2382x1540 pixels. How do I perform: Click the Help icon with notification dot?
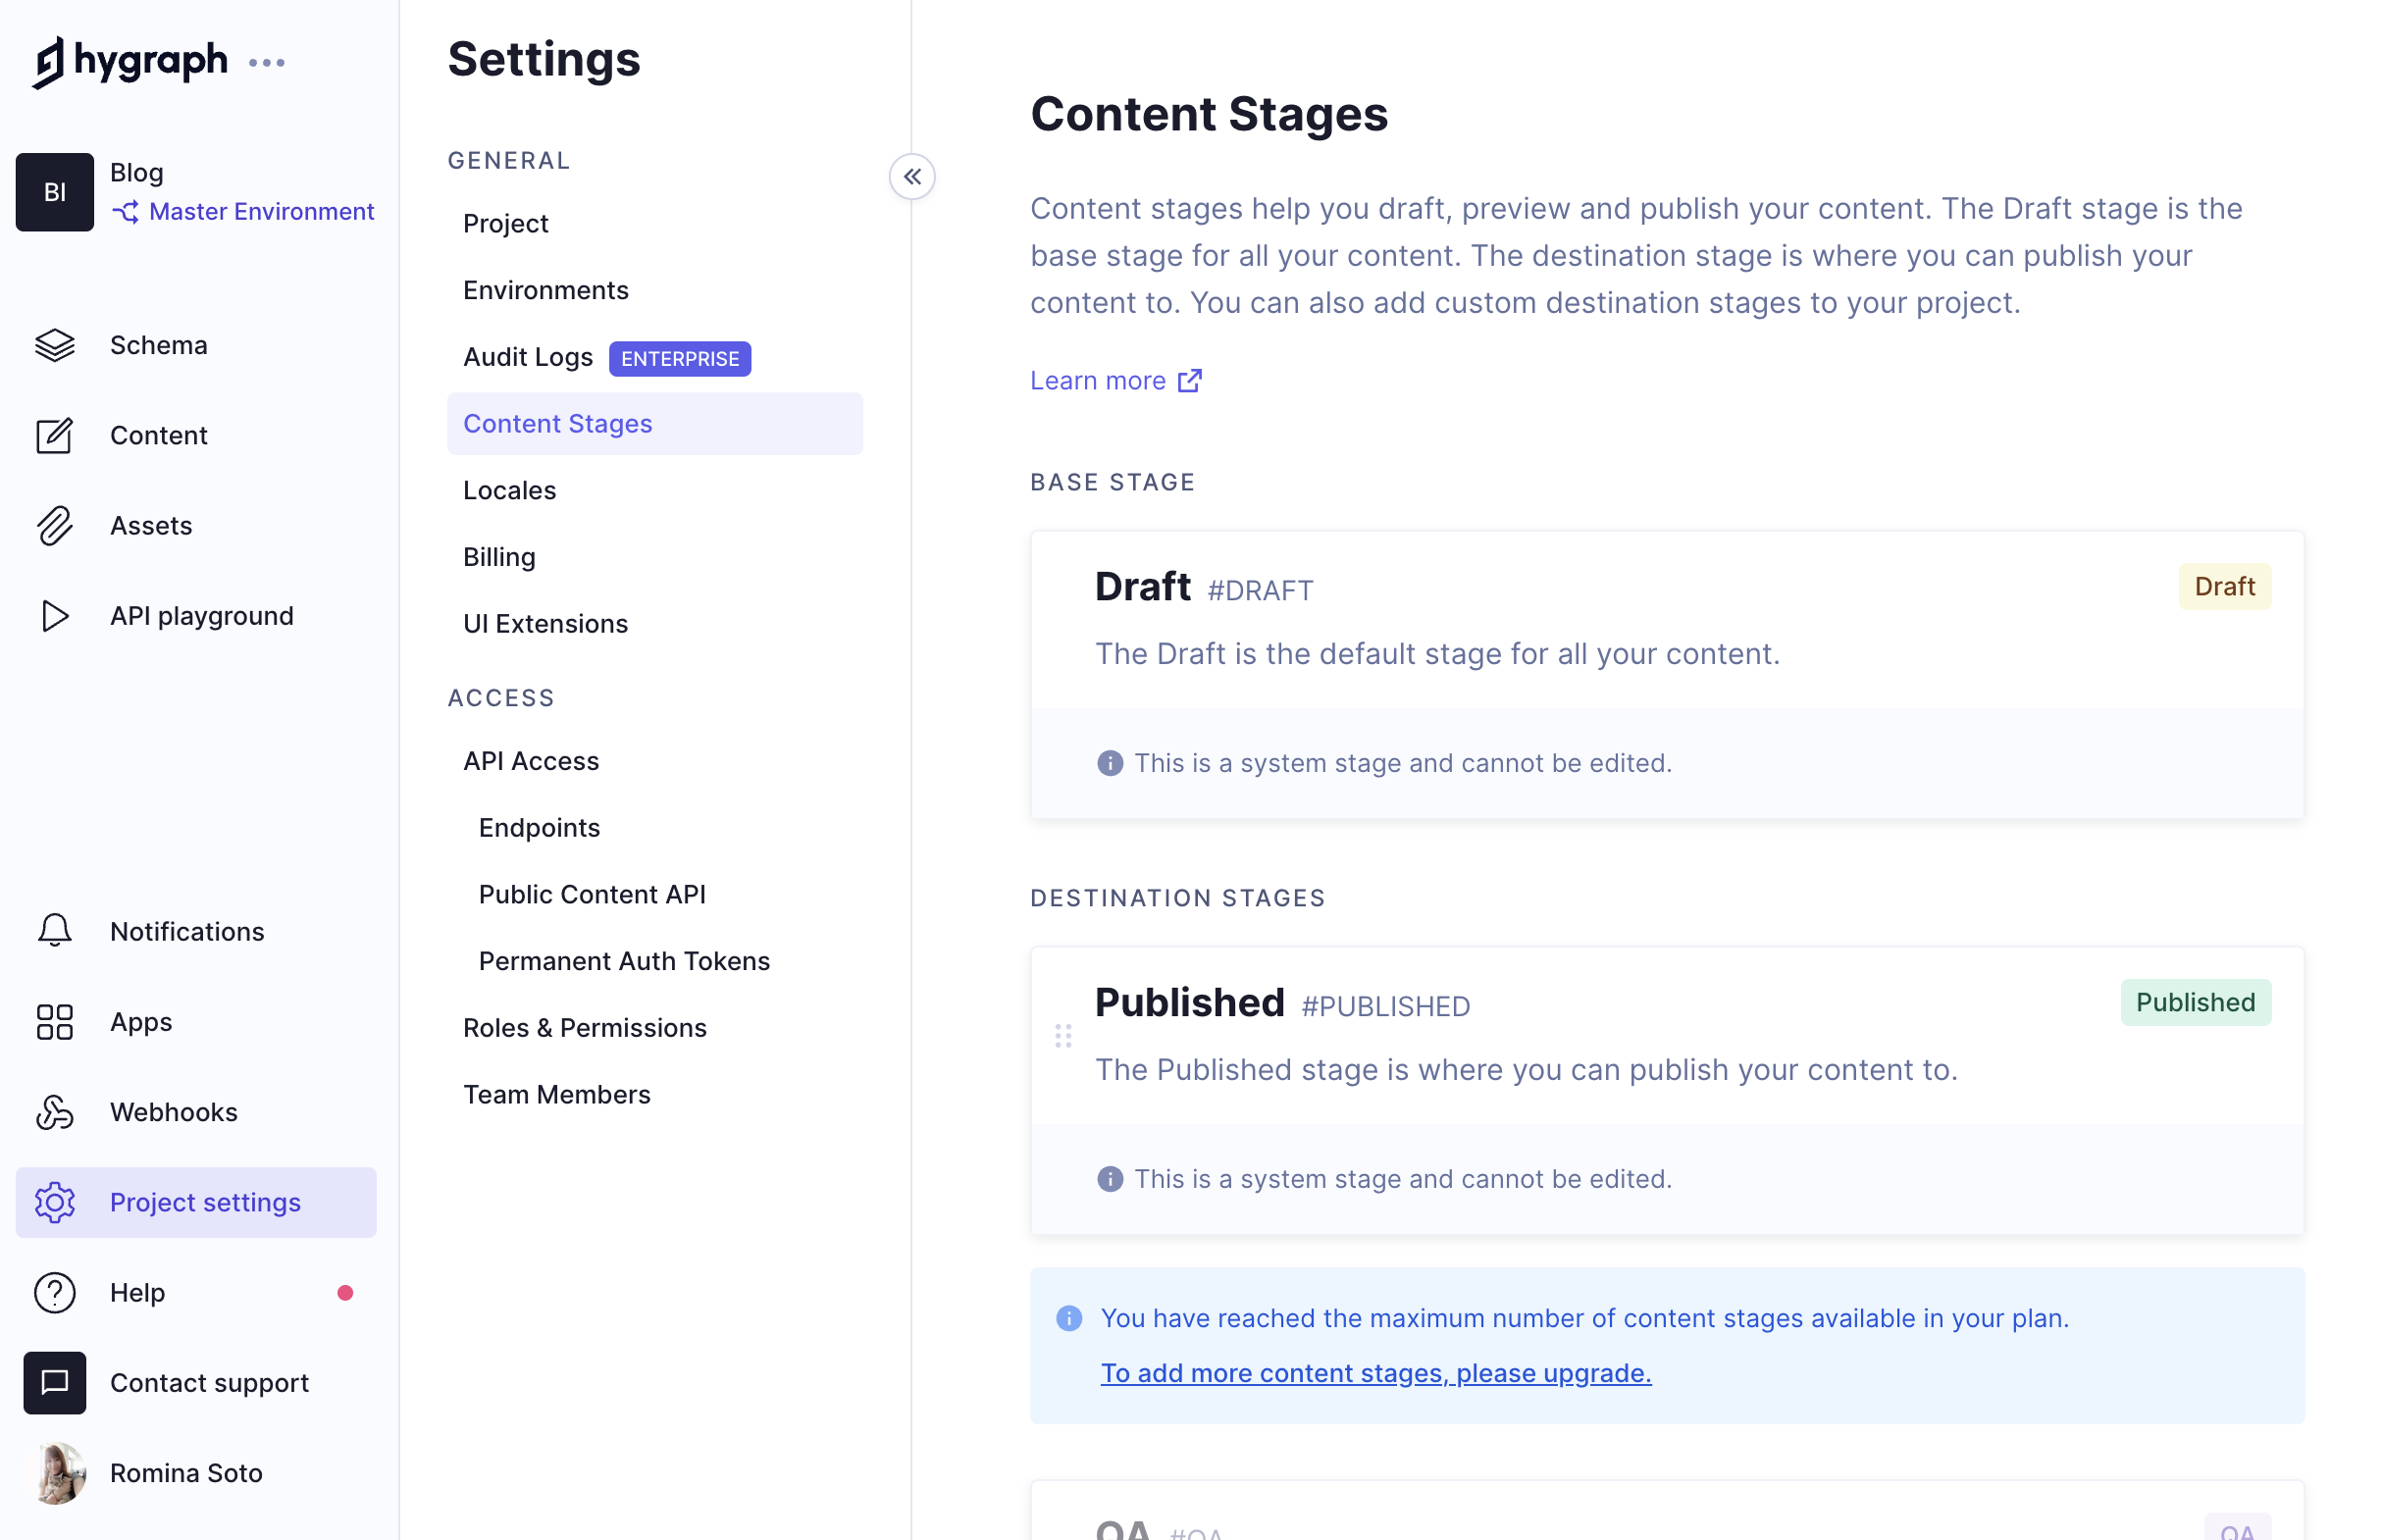(x=54, y=1292)
